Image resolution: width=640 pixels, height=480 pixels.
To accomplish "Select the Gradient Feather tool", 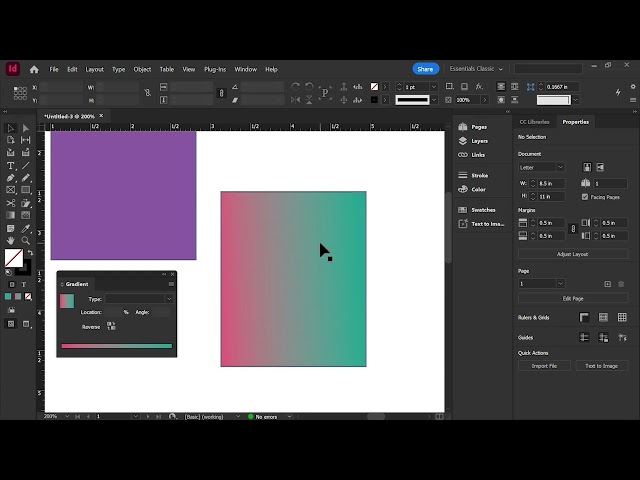I will coord(26,215).
